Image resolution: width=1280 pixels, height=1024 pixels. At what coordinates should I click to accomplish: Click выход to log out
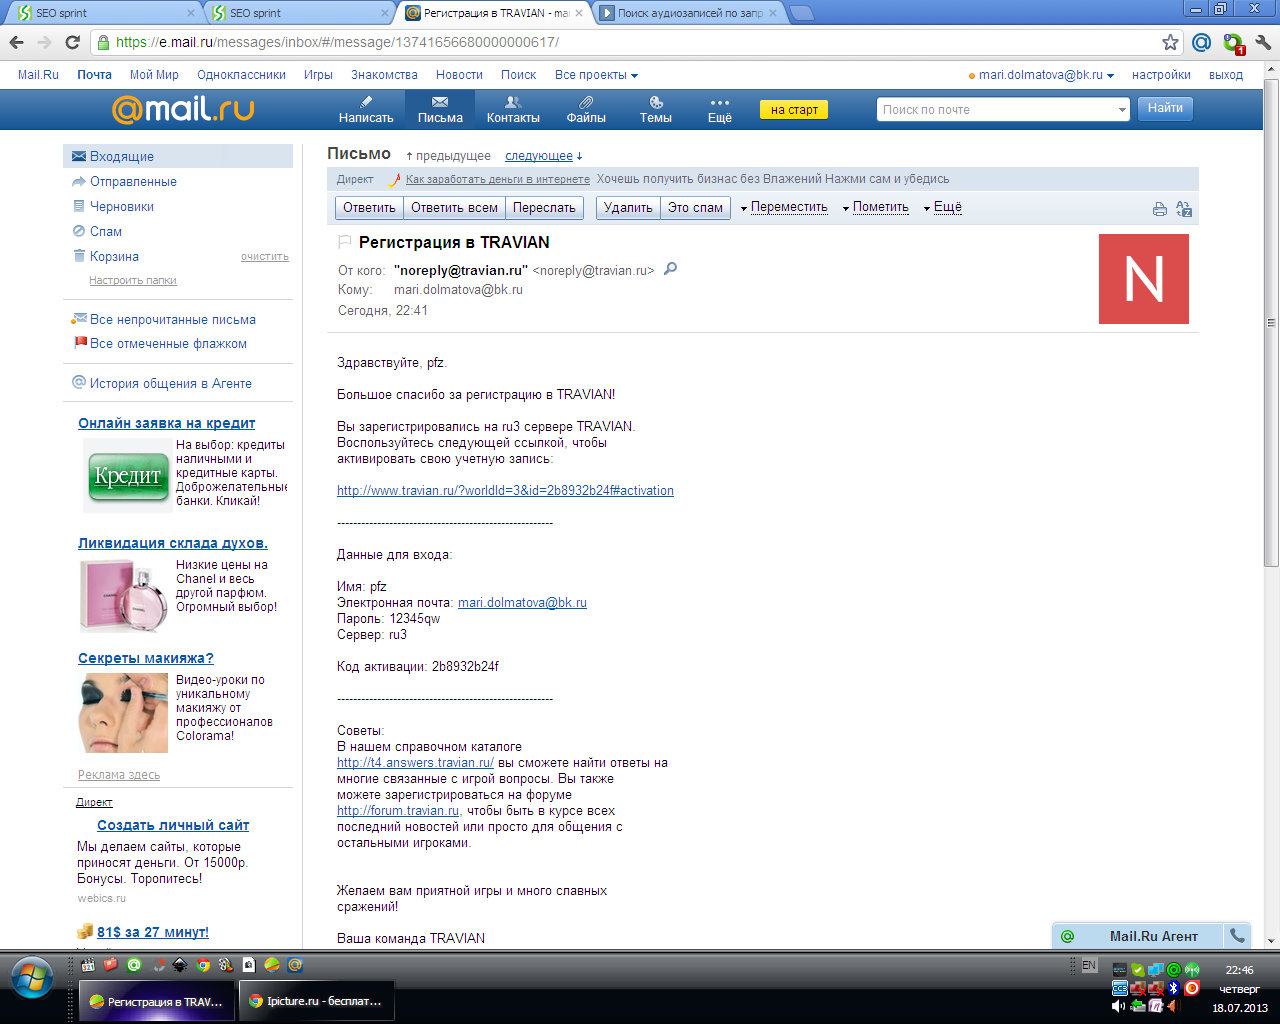coord(1226,75)
